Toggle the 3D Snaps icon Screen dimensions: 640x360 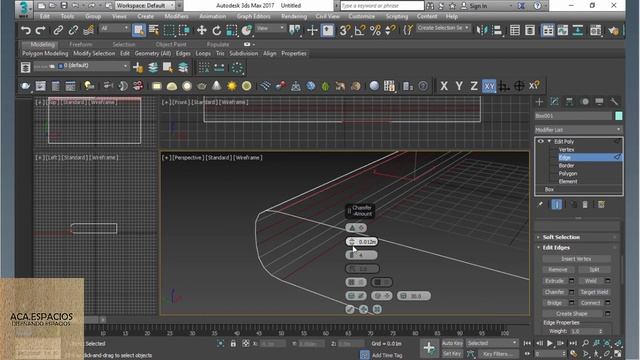point(344,30)
